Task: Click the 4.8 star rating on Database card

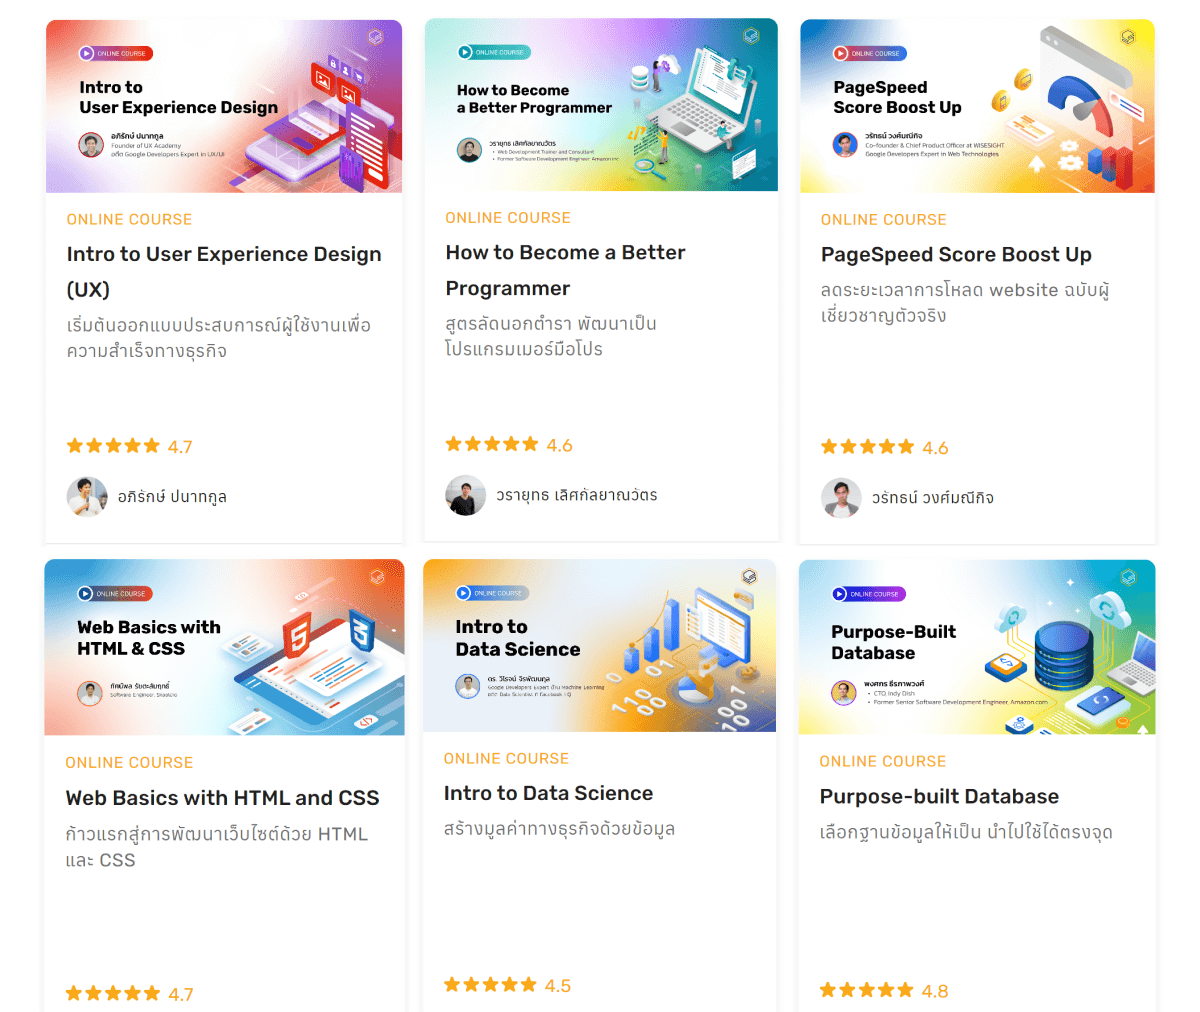Action: click(x=883, y=991)
